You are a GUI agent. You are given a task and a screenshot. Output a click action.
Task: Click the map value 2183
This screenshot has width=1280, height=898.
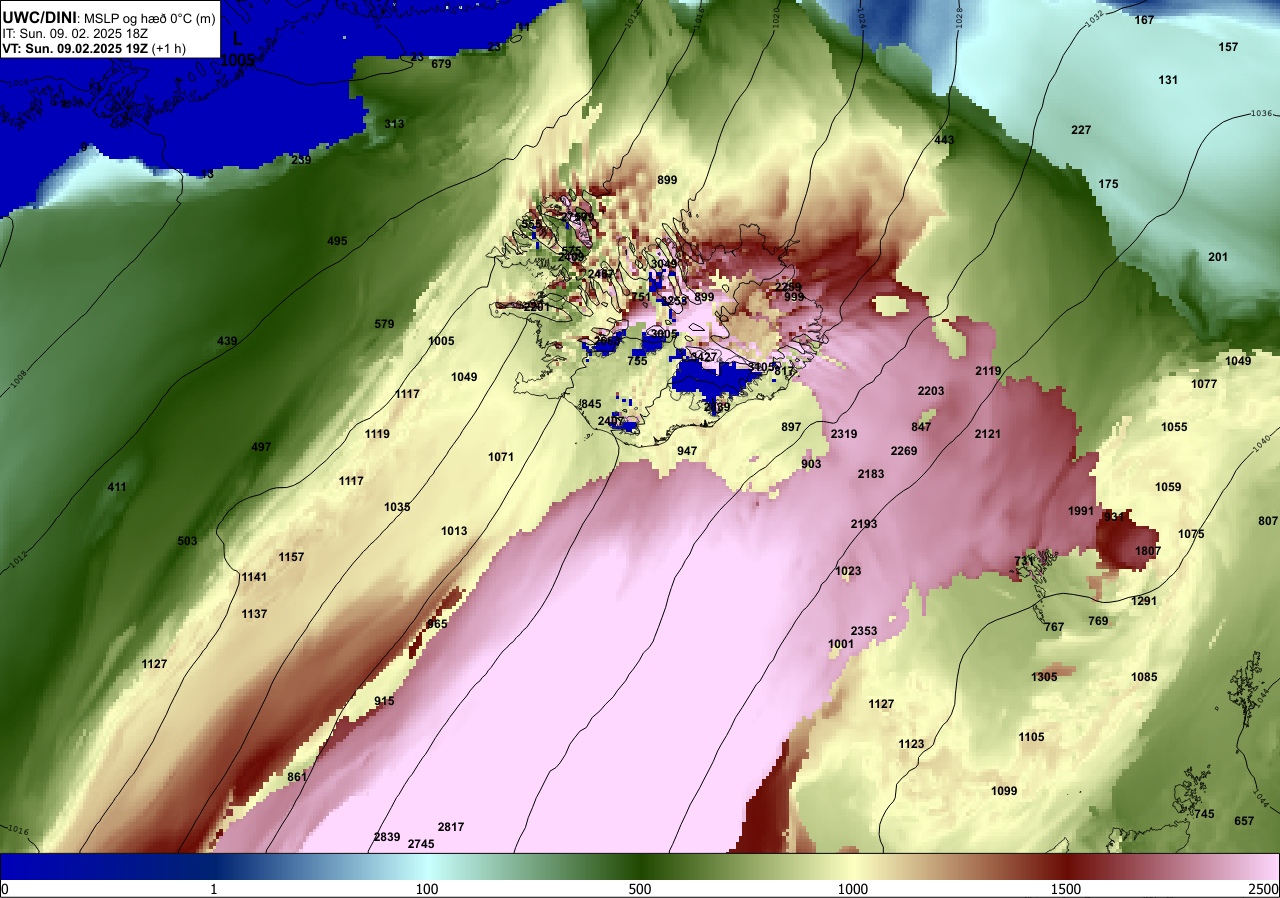[871, 474]
